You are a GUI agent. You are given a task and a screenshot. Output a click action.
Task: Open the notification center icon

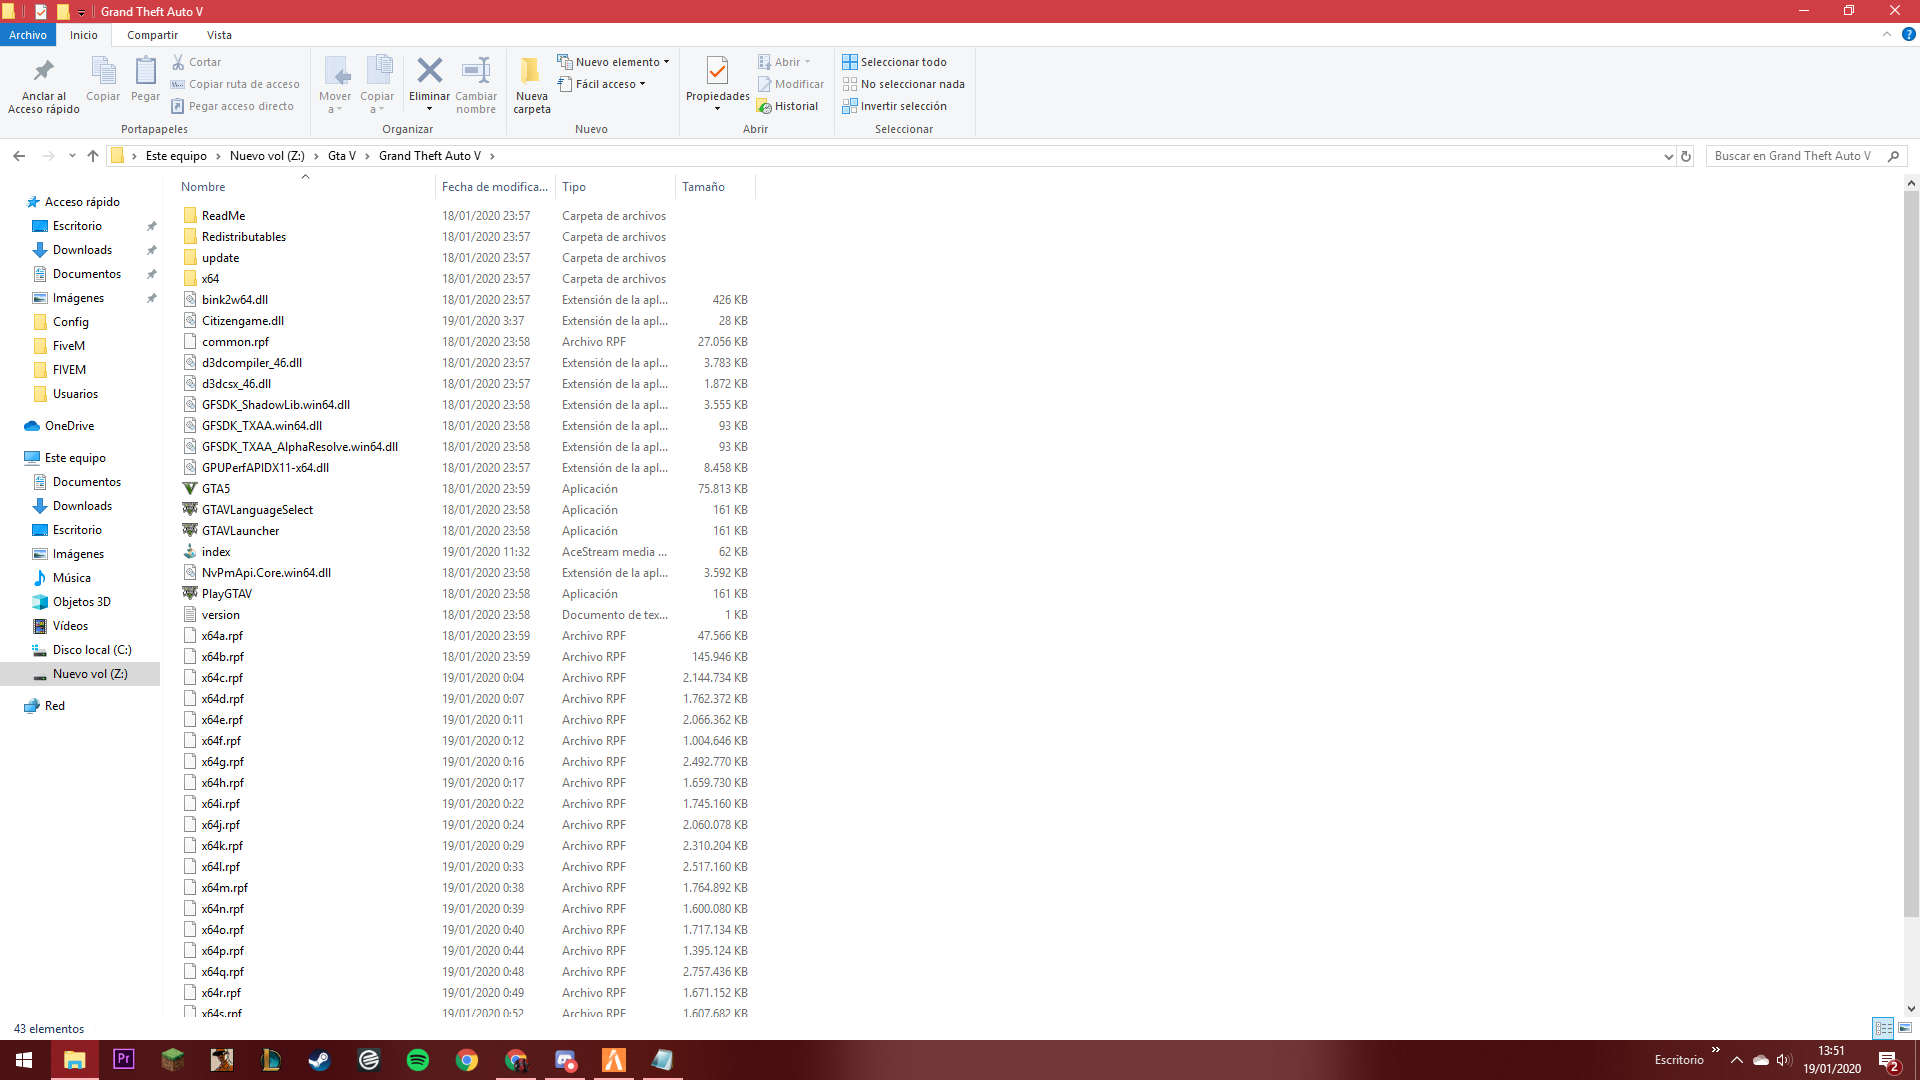1888,1060
